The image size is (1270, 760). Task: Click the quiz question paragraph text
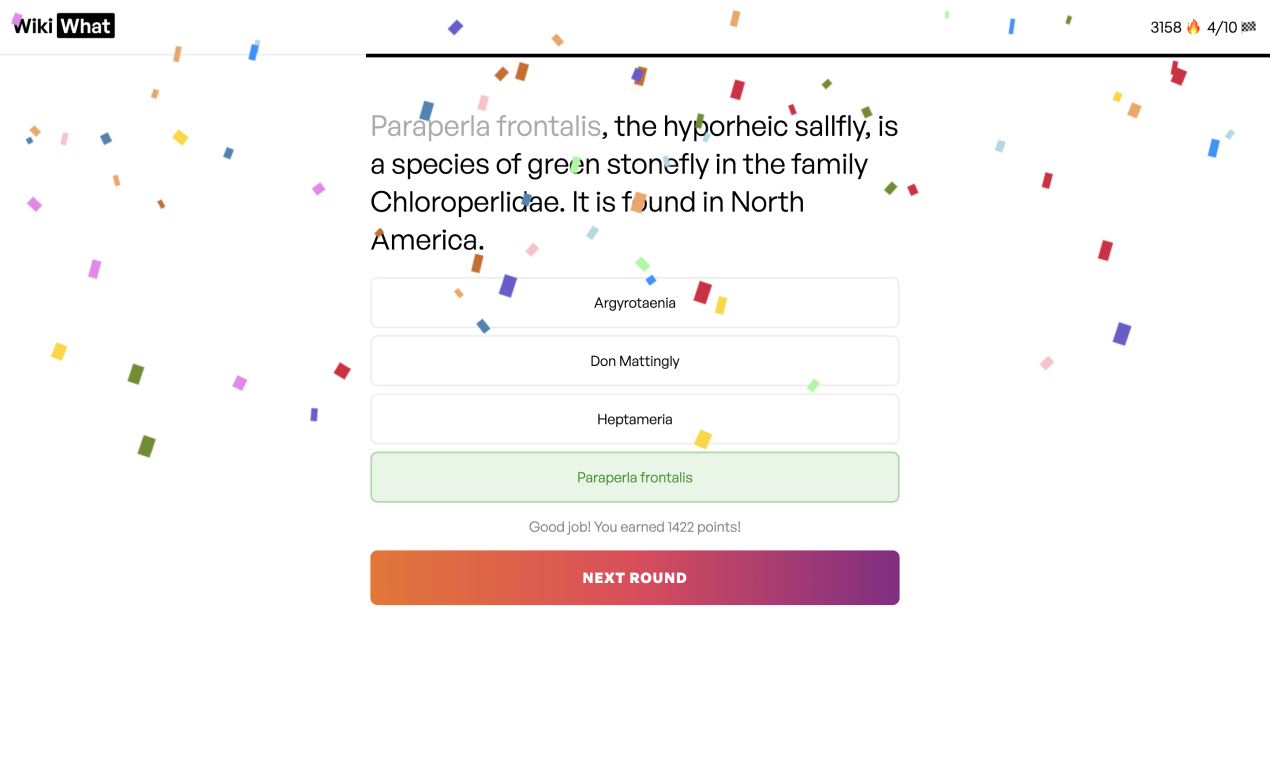point(634,182)
